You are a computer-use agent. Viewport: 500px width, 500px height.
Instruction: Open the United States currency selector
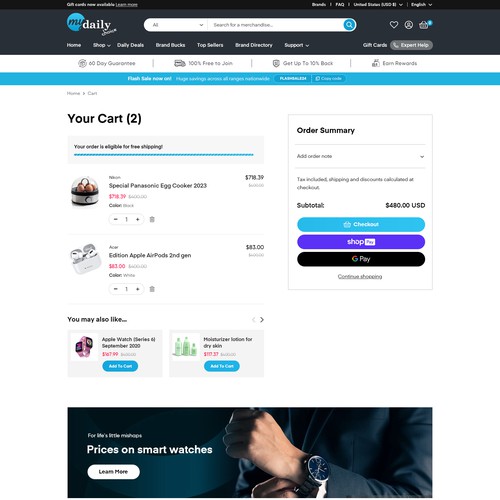pos(378,5)
